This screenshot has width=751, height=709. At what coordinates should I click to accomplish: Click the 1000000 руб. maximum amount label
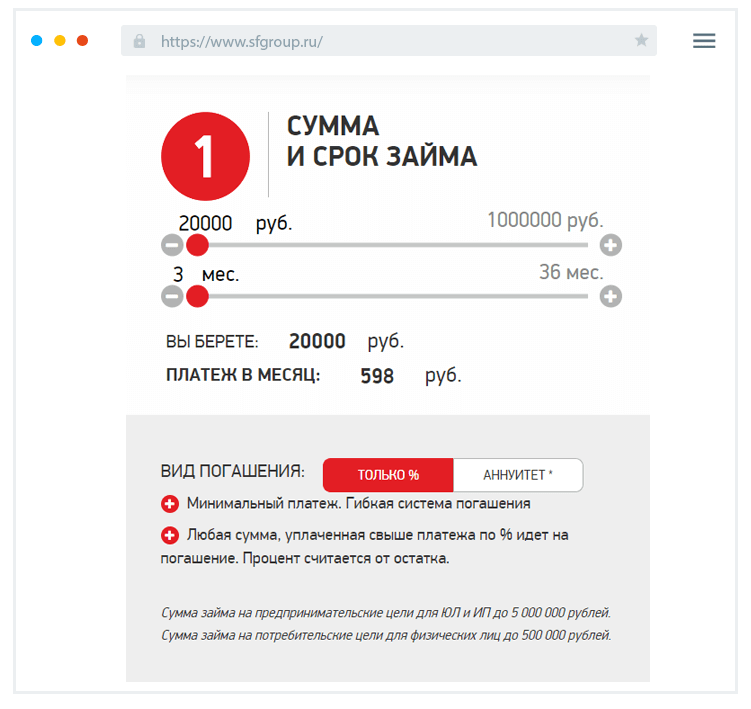coord(545,221)
